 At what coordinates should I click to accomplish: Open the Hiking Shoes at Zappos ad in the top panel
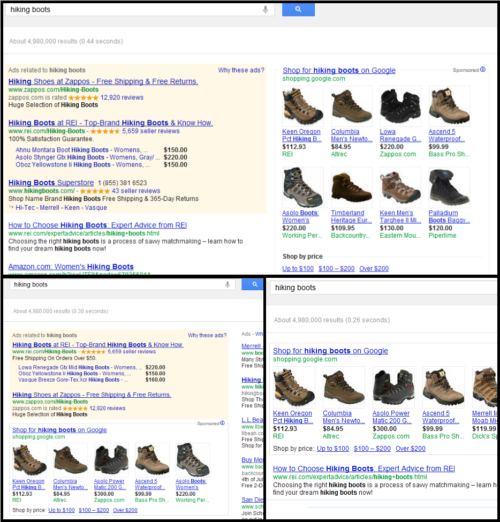click(103, 81)
